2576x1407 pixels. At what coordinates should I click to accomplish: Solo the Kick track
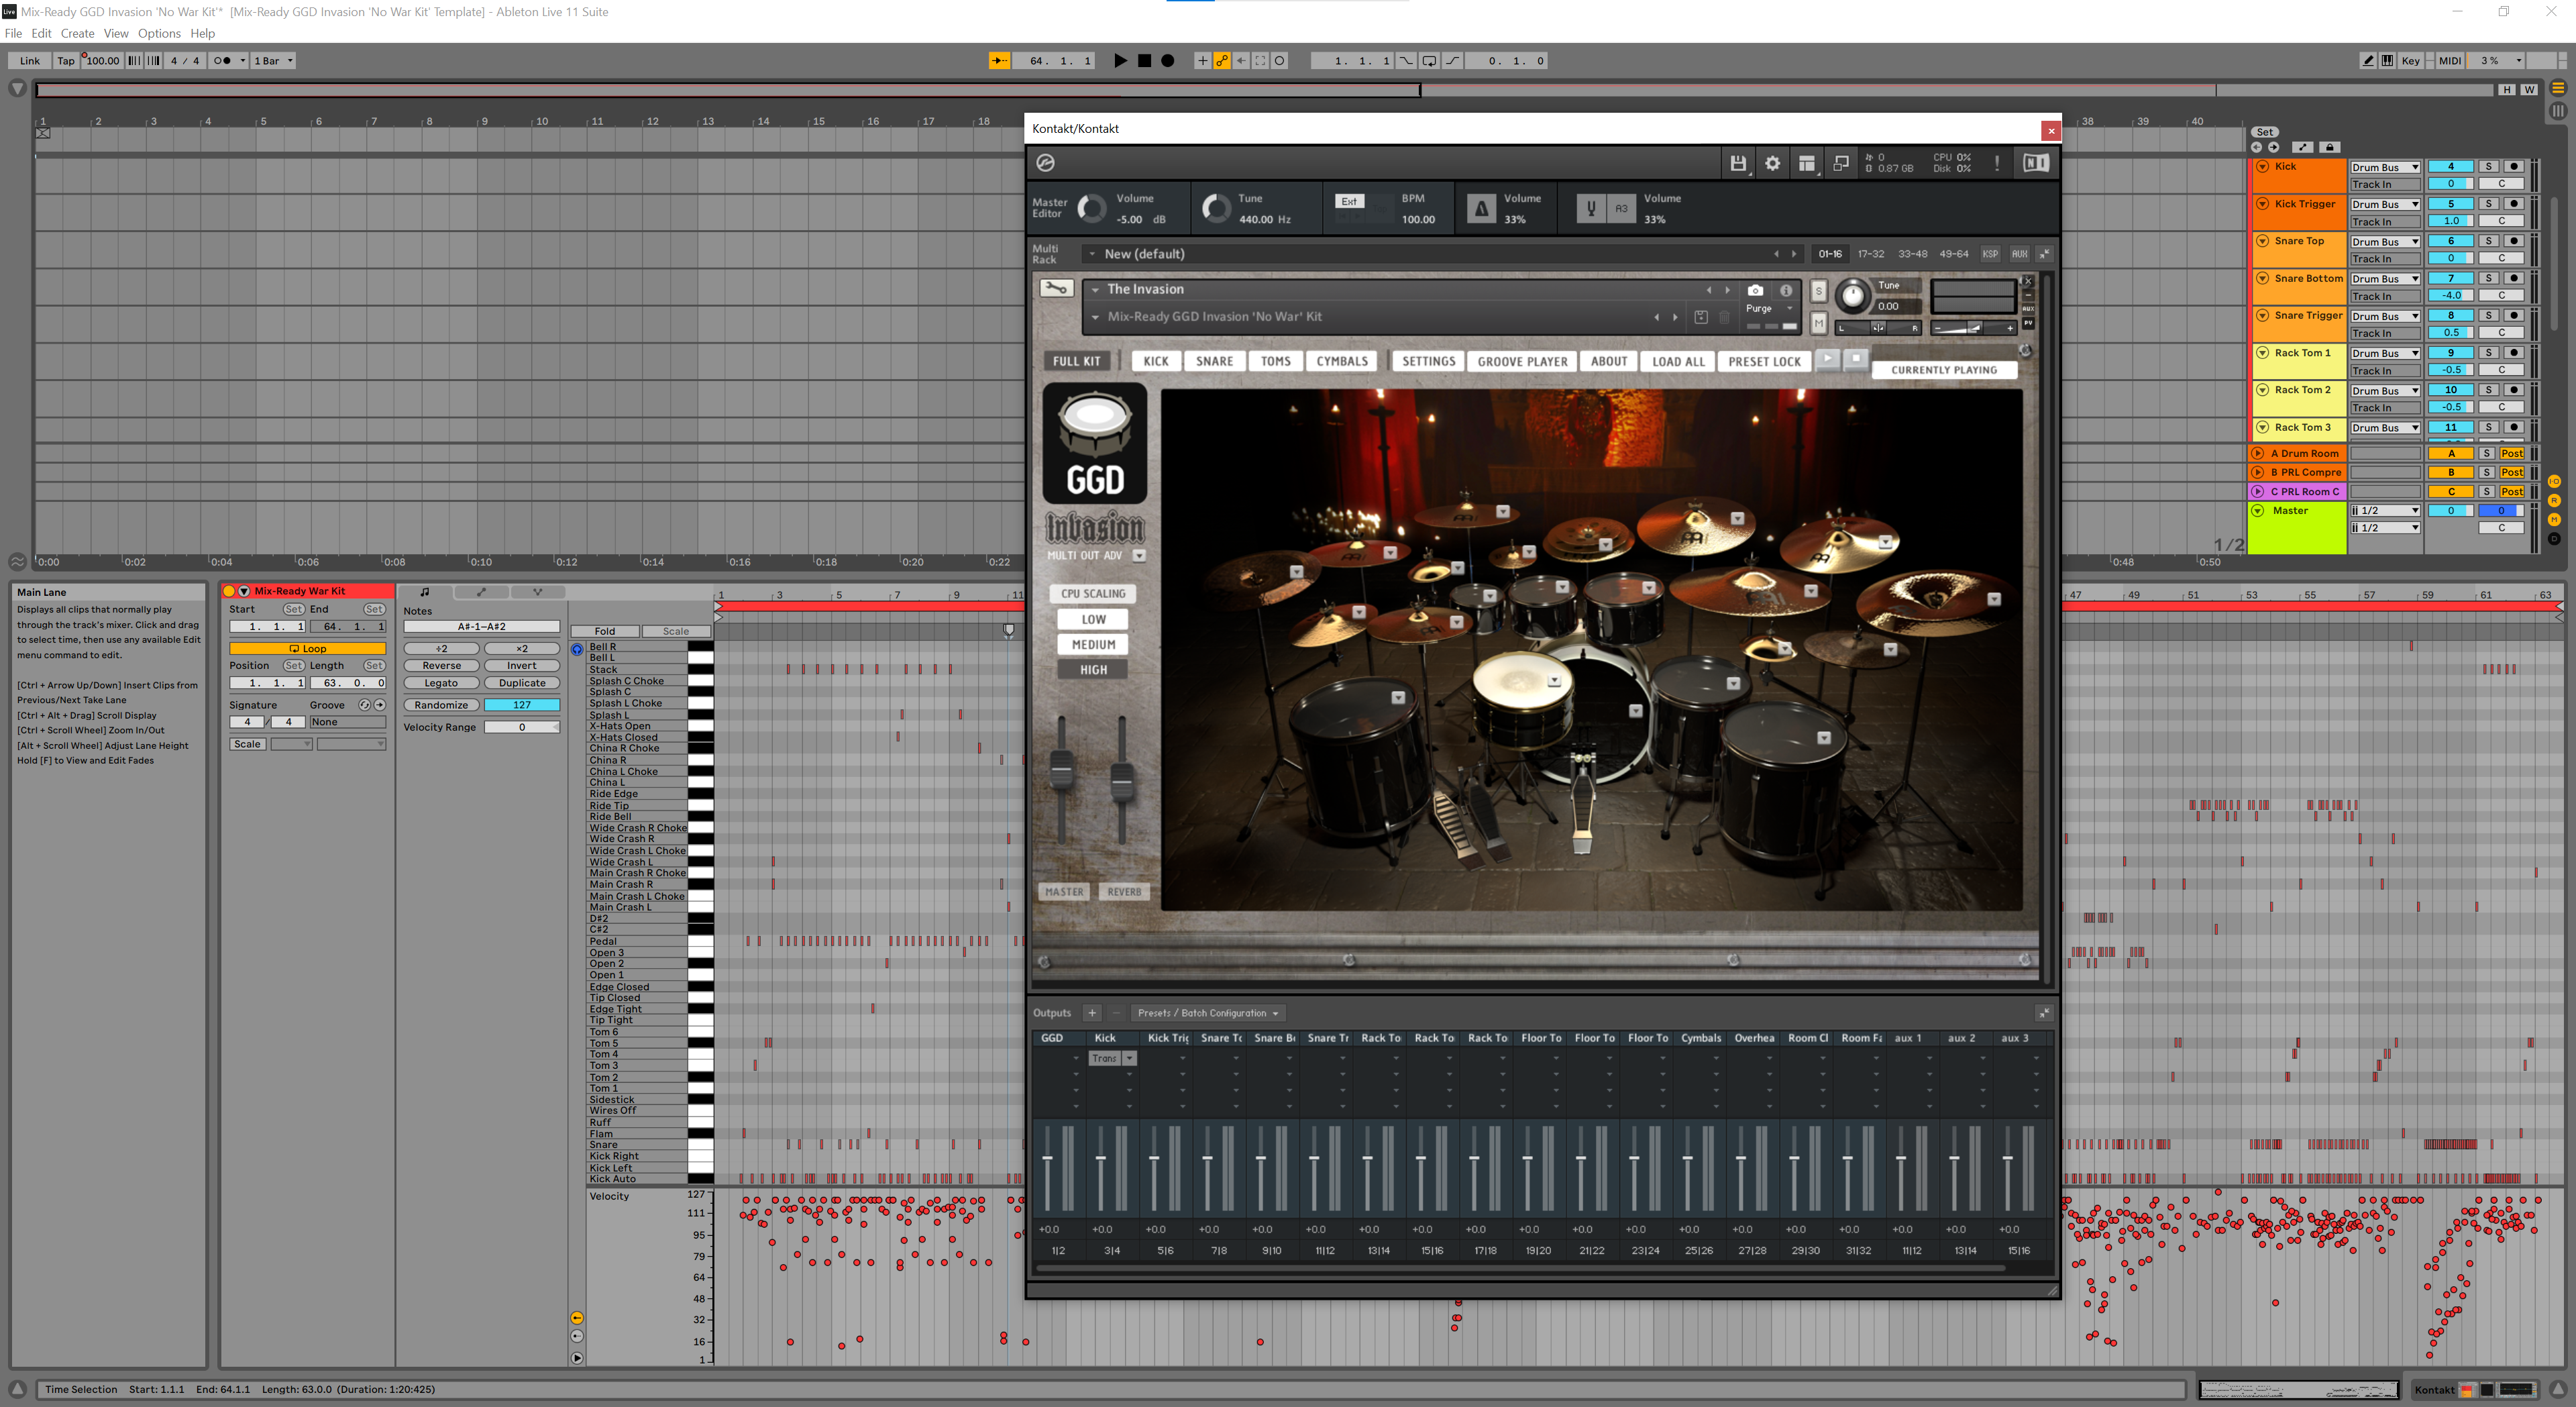pyautogui.click(x=2489, y=167)
